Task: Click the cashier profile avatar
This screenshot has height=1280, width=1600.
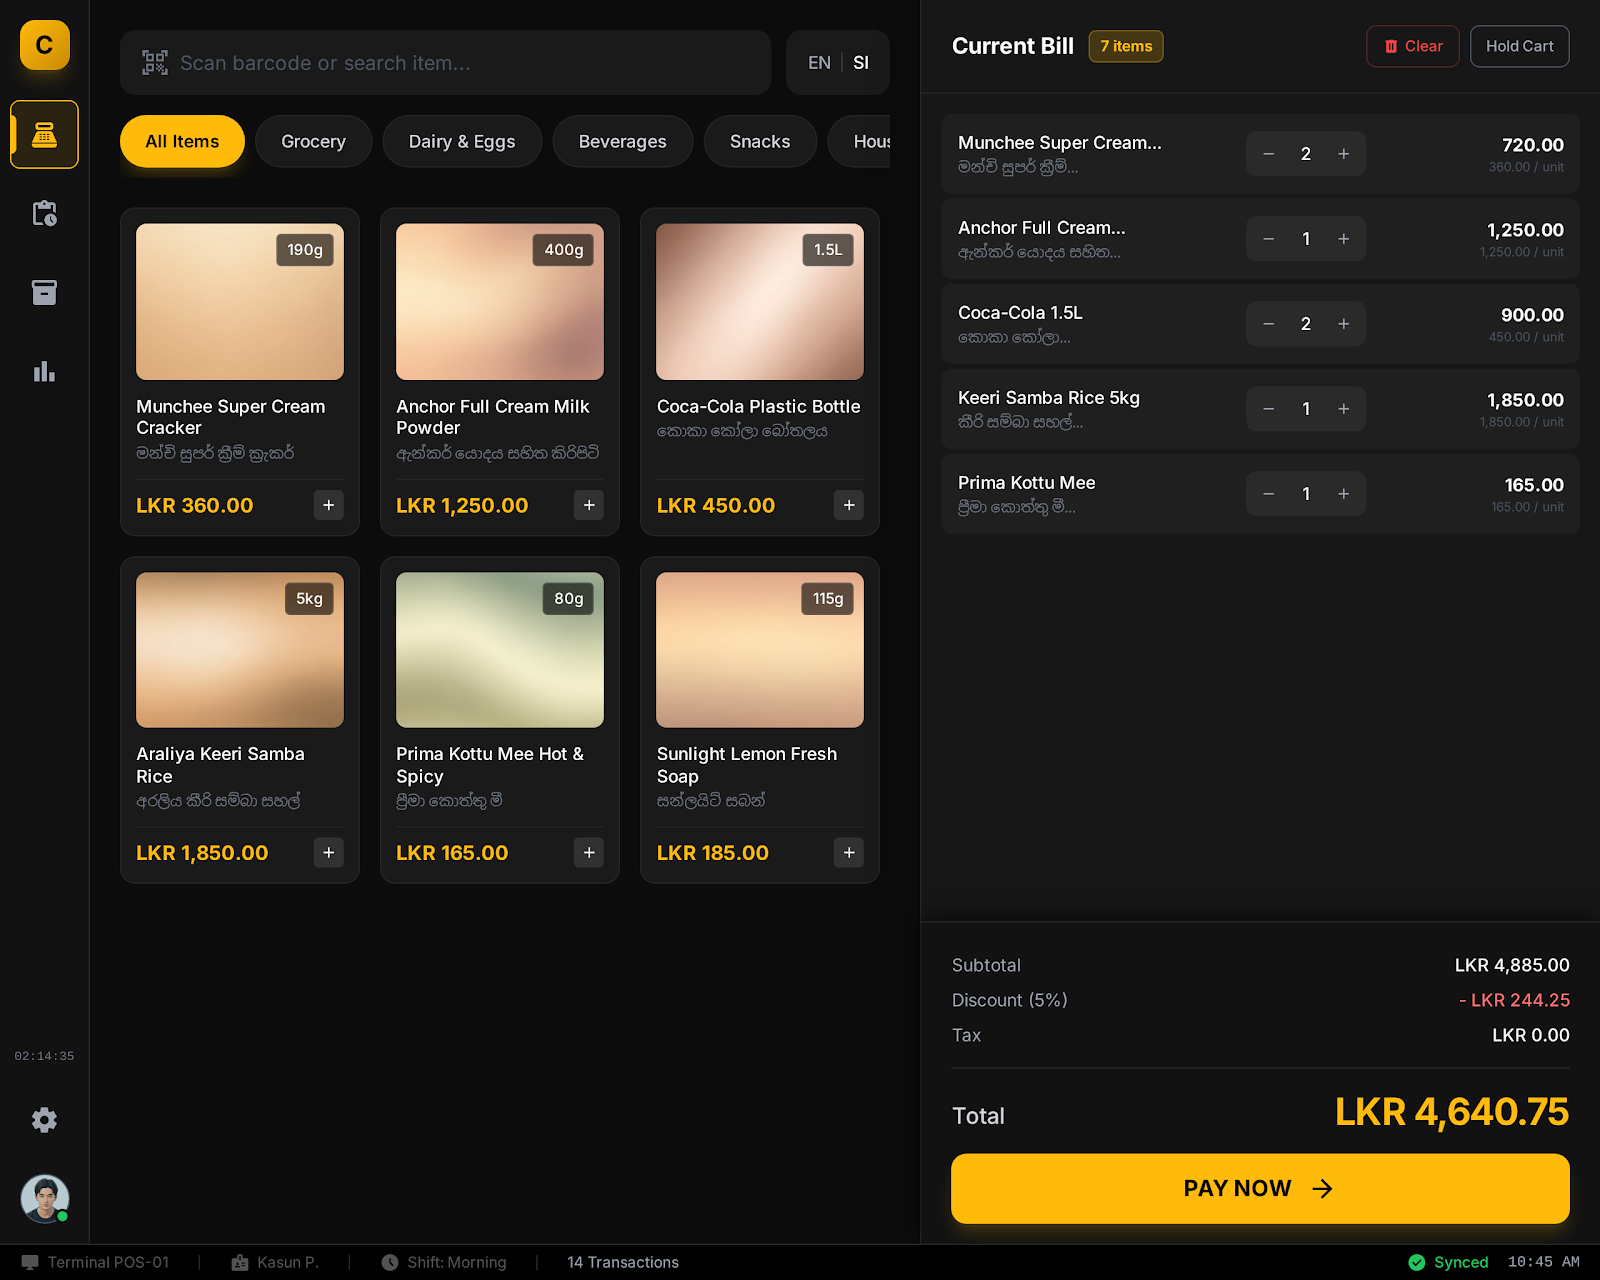Action: click(x=44, y=1198)
